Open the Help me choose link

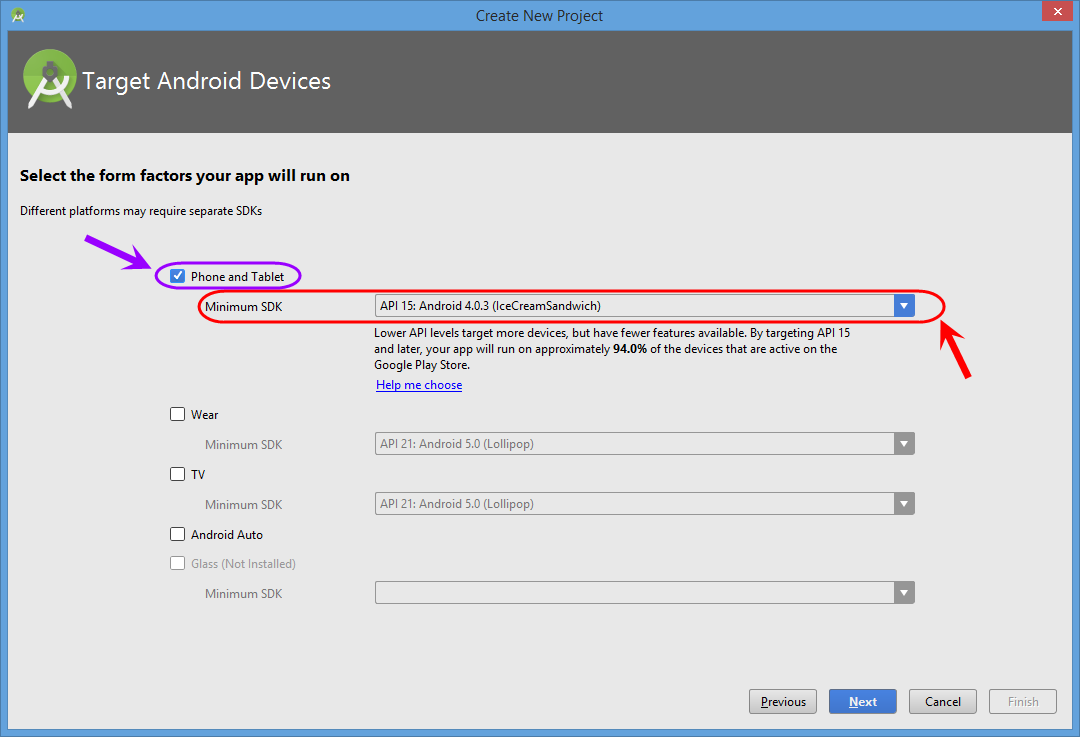(x=419, y=385)
